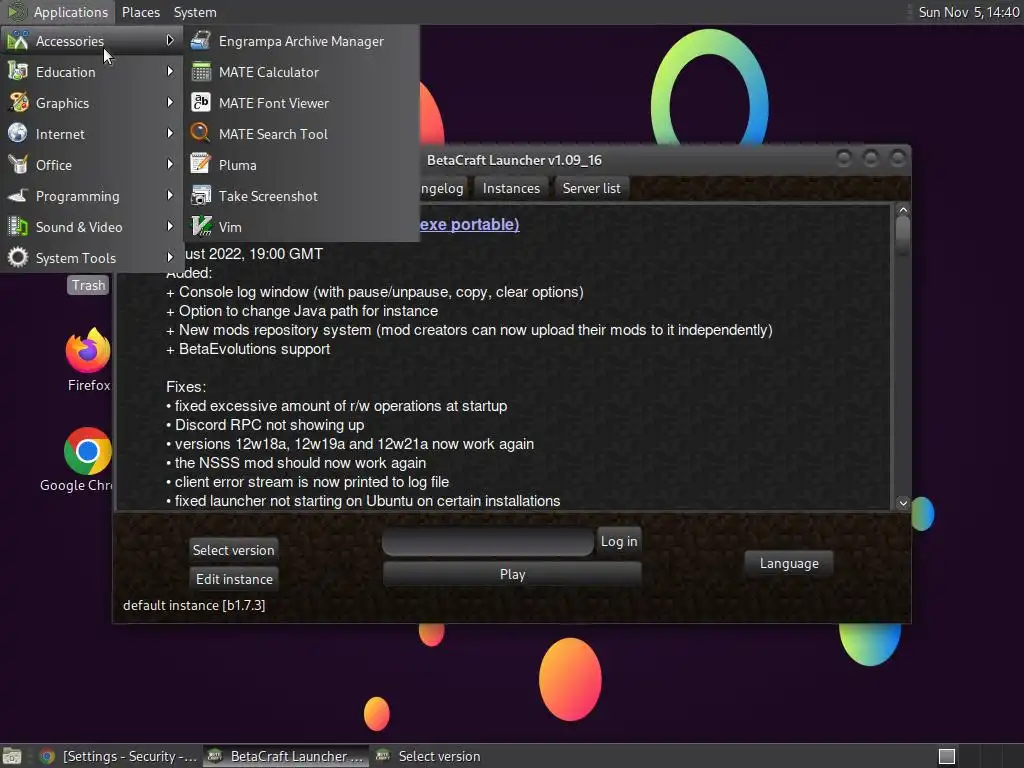Click the System Tools gear icon
The height and width of the screenshot is (768, 1024).
pos(18,257)
